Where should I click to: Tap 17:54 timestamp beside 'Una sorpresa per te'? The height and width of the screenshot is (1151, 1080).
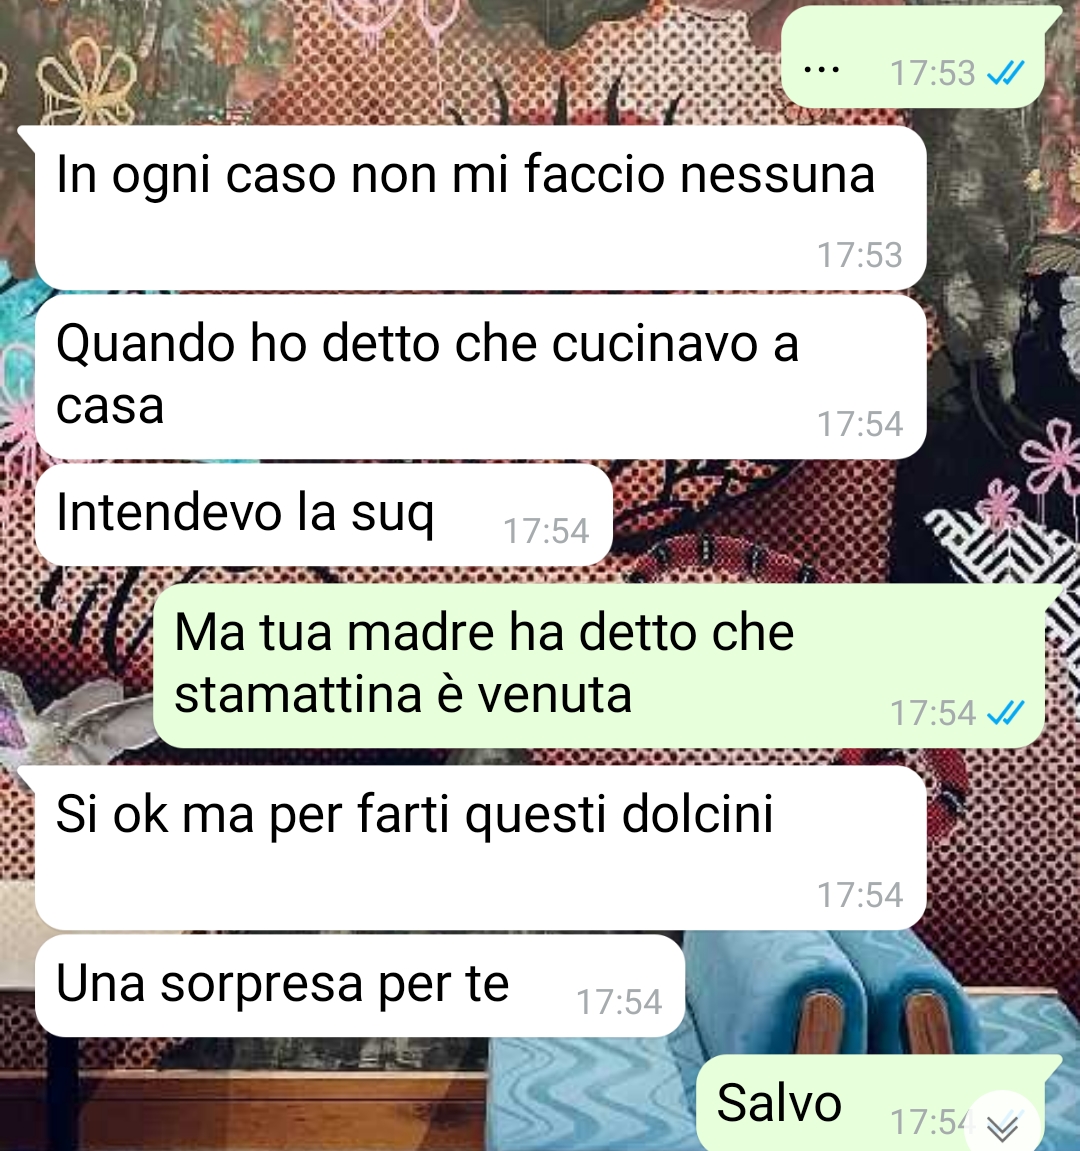click(619, 1002)
